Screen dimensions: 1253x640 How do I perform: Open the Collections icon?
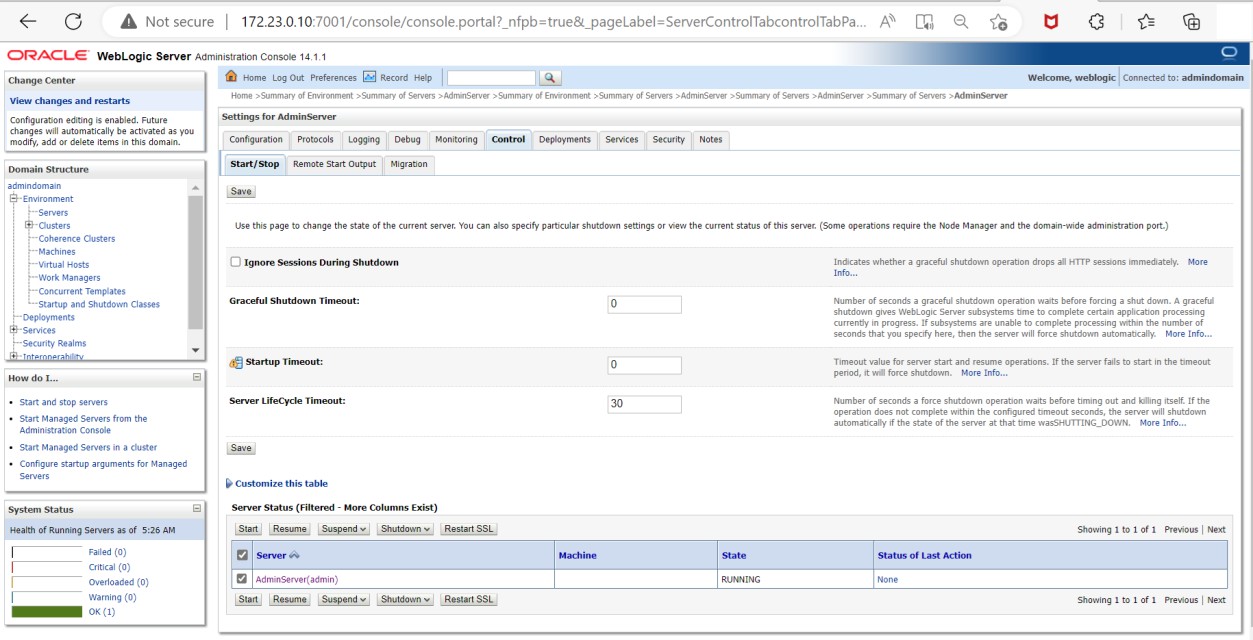(x=1191, y=21)
